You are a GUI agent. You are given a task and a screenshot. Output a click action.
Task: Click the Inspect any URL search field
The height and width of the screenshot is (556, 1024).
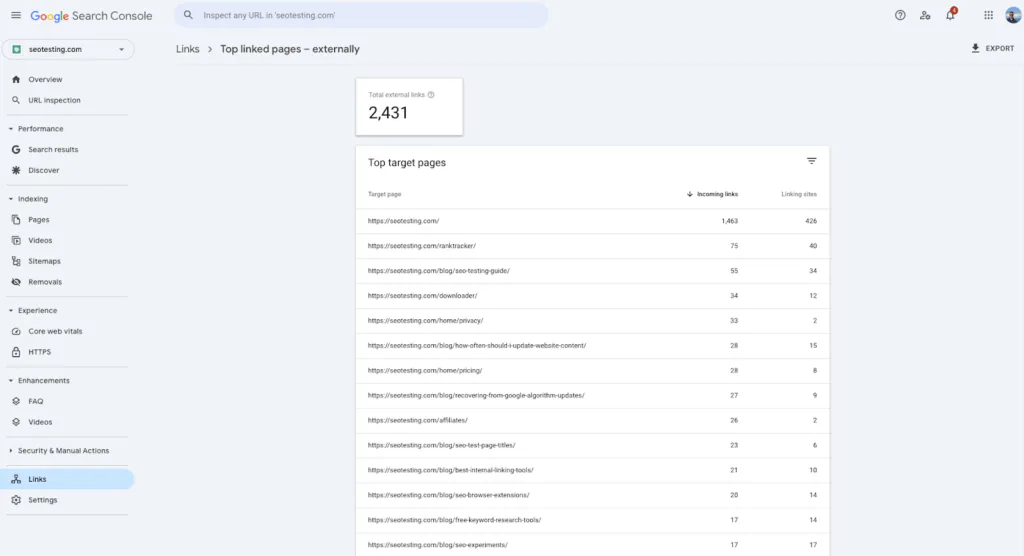pos(361,15)
